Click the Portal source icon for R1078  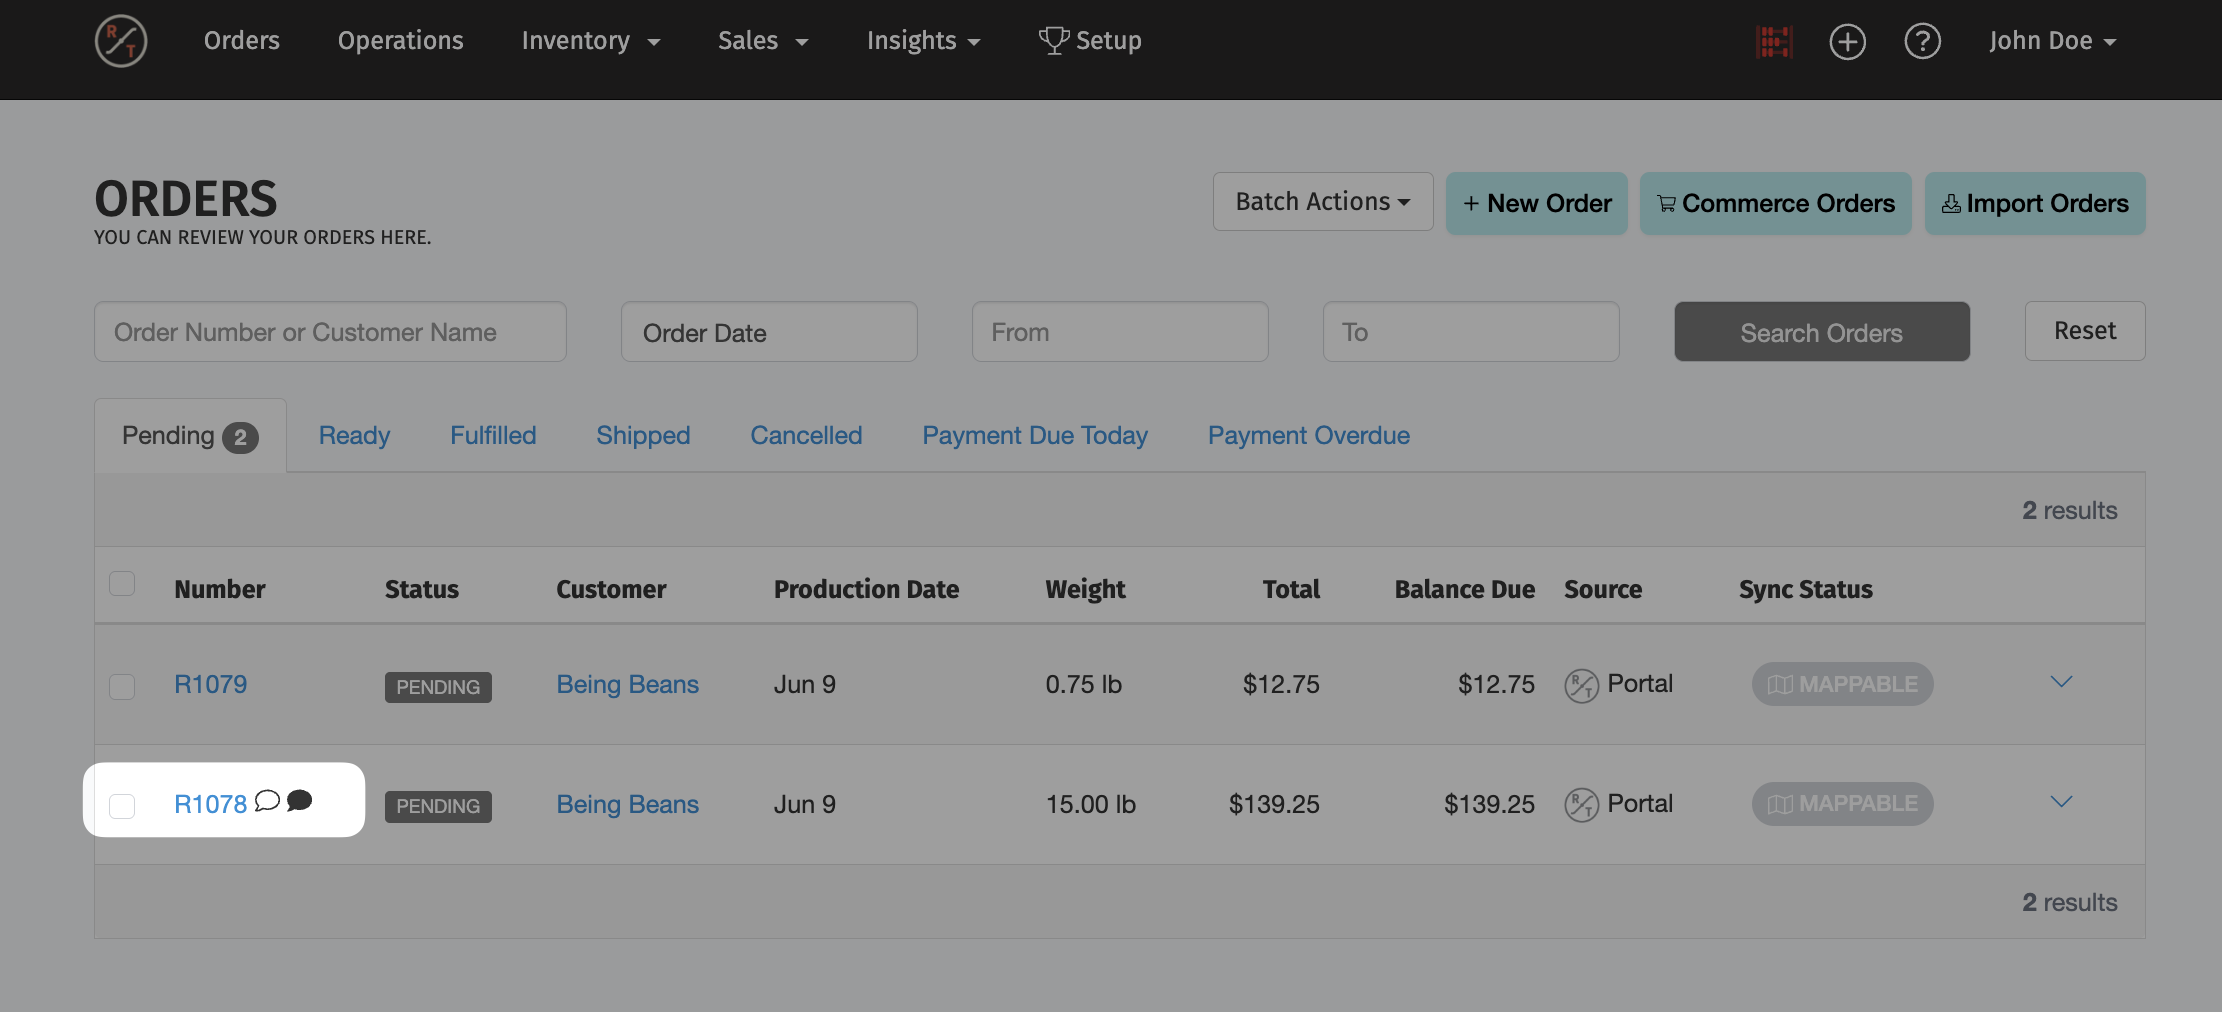pyautogui.click(x=1581, y=805)
